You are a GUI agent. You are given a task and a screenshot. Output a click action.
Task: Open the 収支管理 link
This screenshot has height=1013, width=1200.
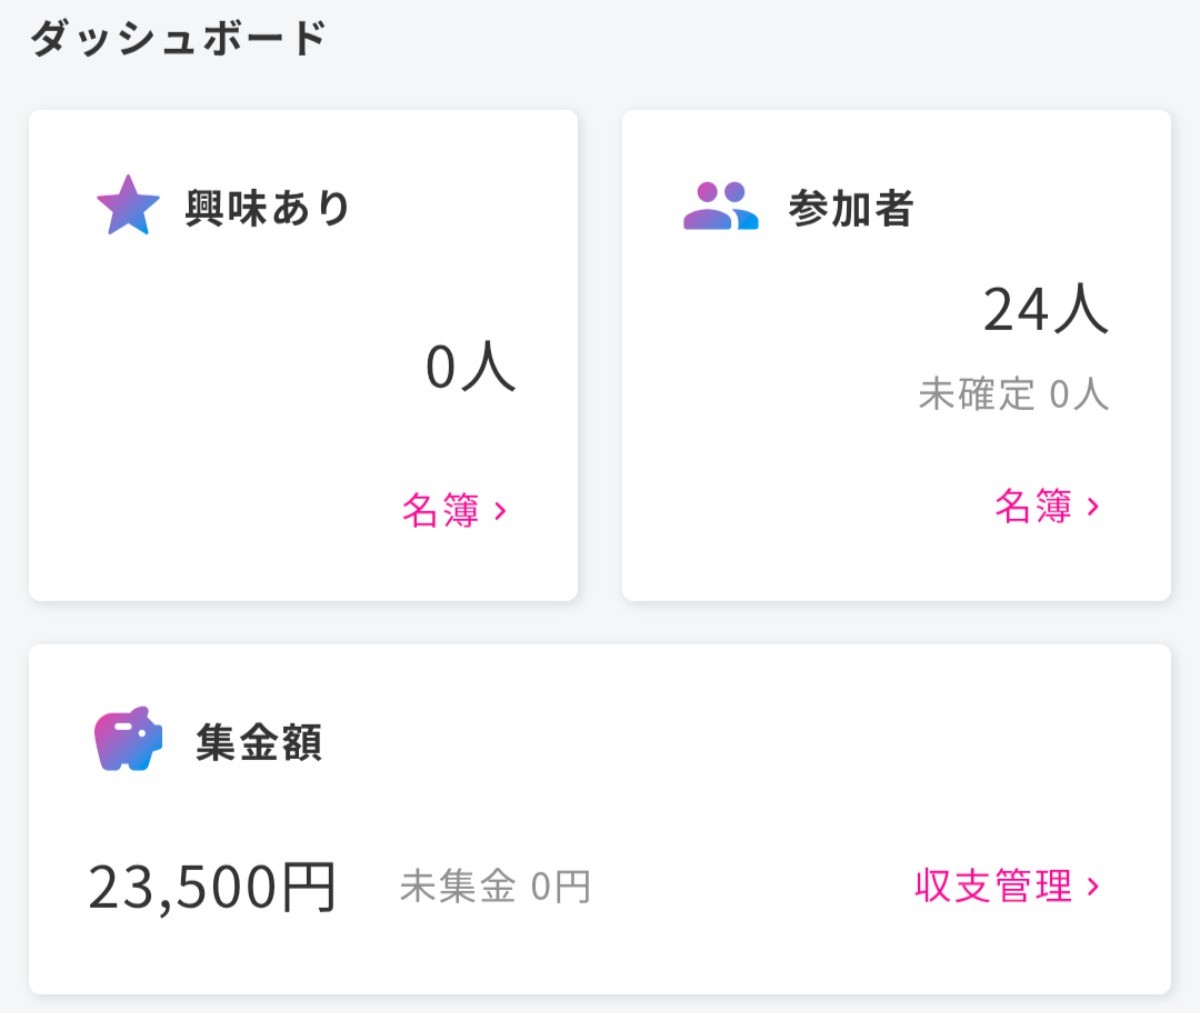pyautogui.click(x=993, y=886)
